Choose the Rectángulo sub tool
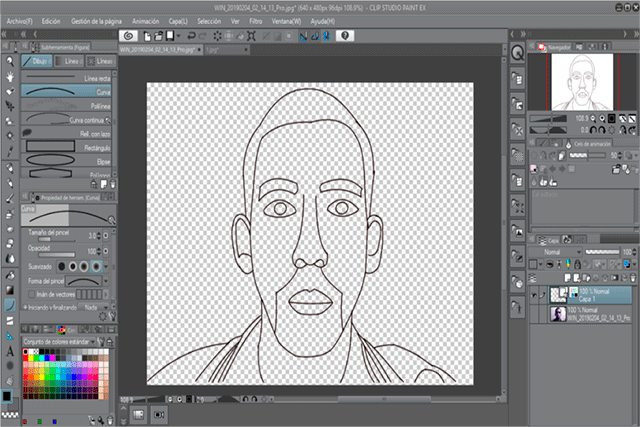640x427 pixels. click(x=66, y=146)
